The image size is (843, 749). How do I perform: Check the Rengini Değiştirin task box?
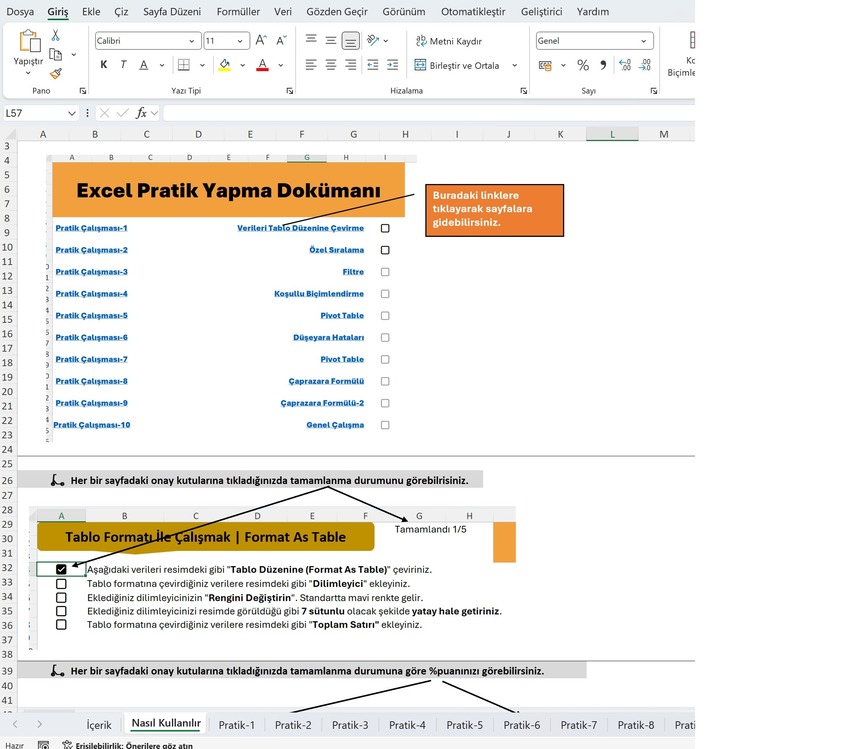tap(61, 598)
